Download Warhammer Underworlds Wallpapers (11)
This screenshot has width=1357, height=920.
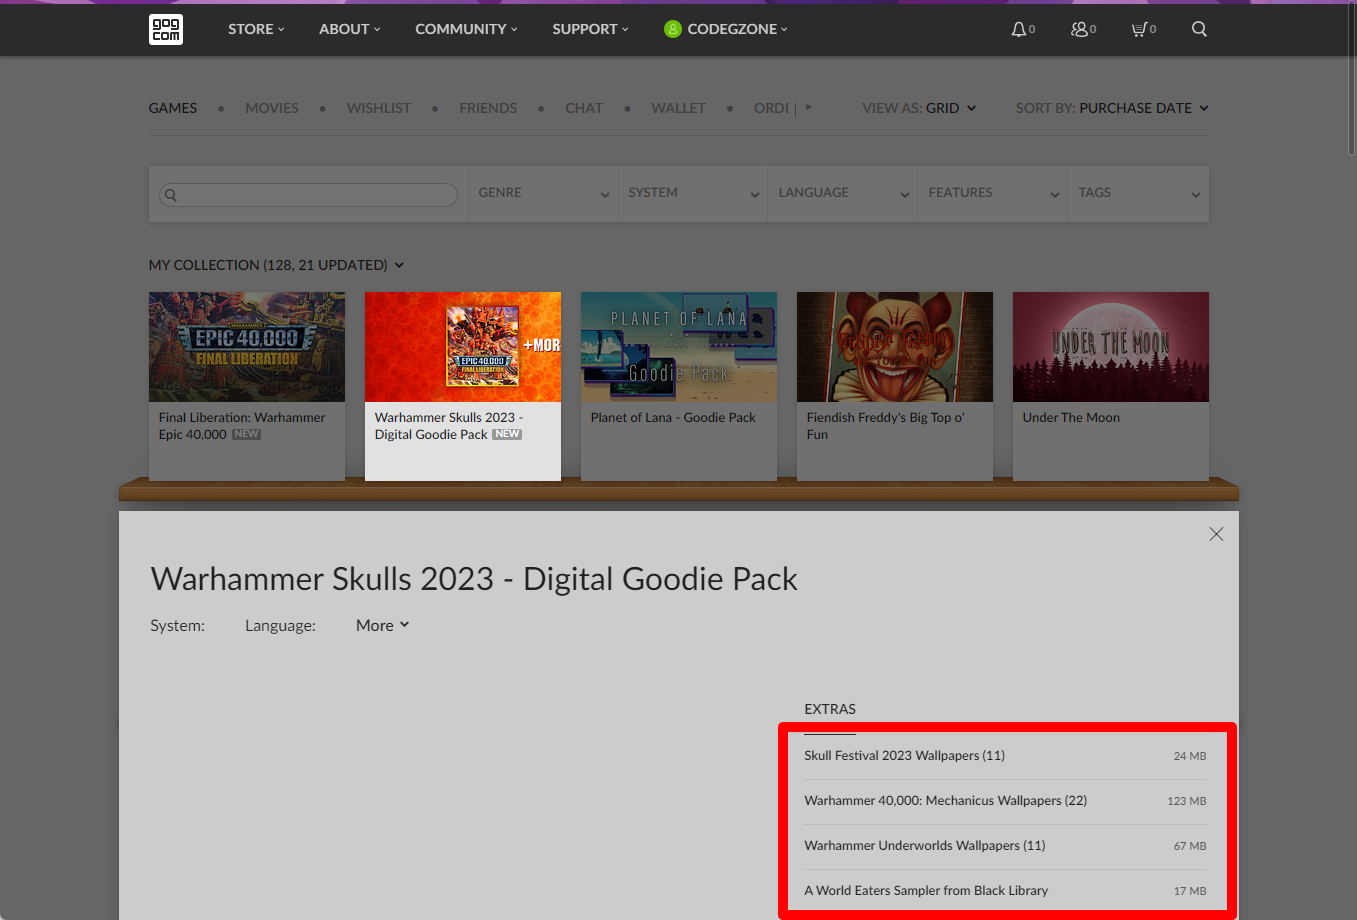1005,846
